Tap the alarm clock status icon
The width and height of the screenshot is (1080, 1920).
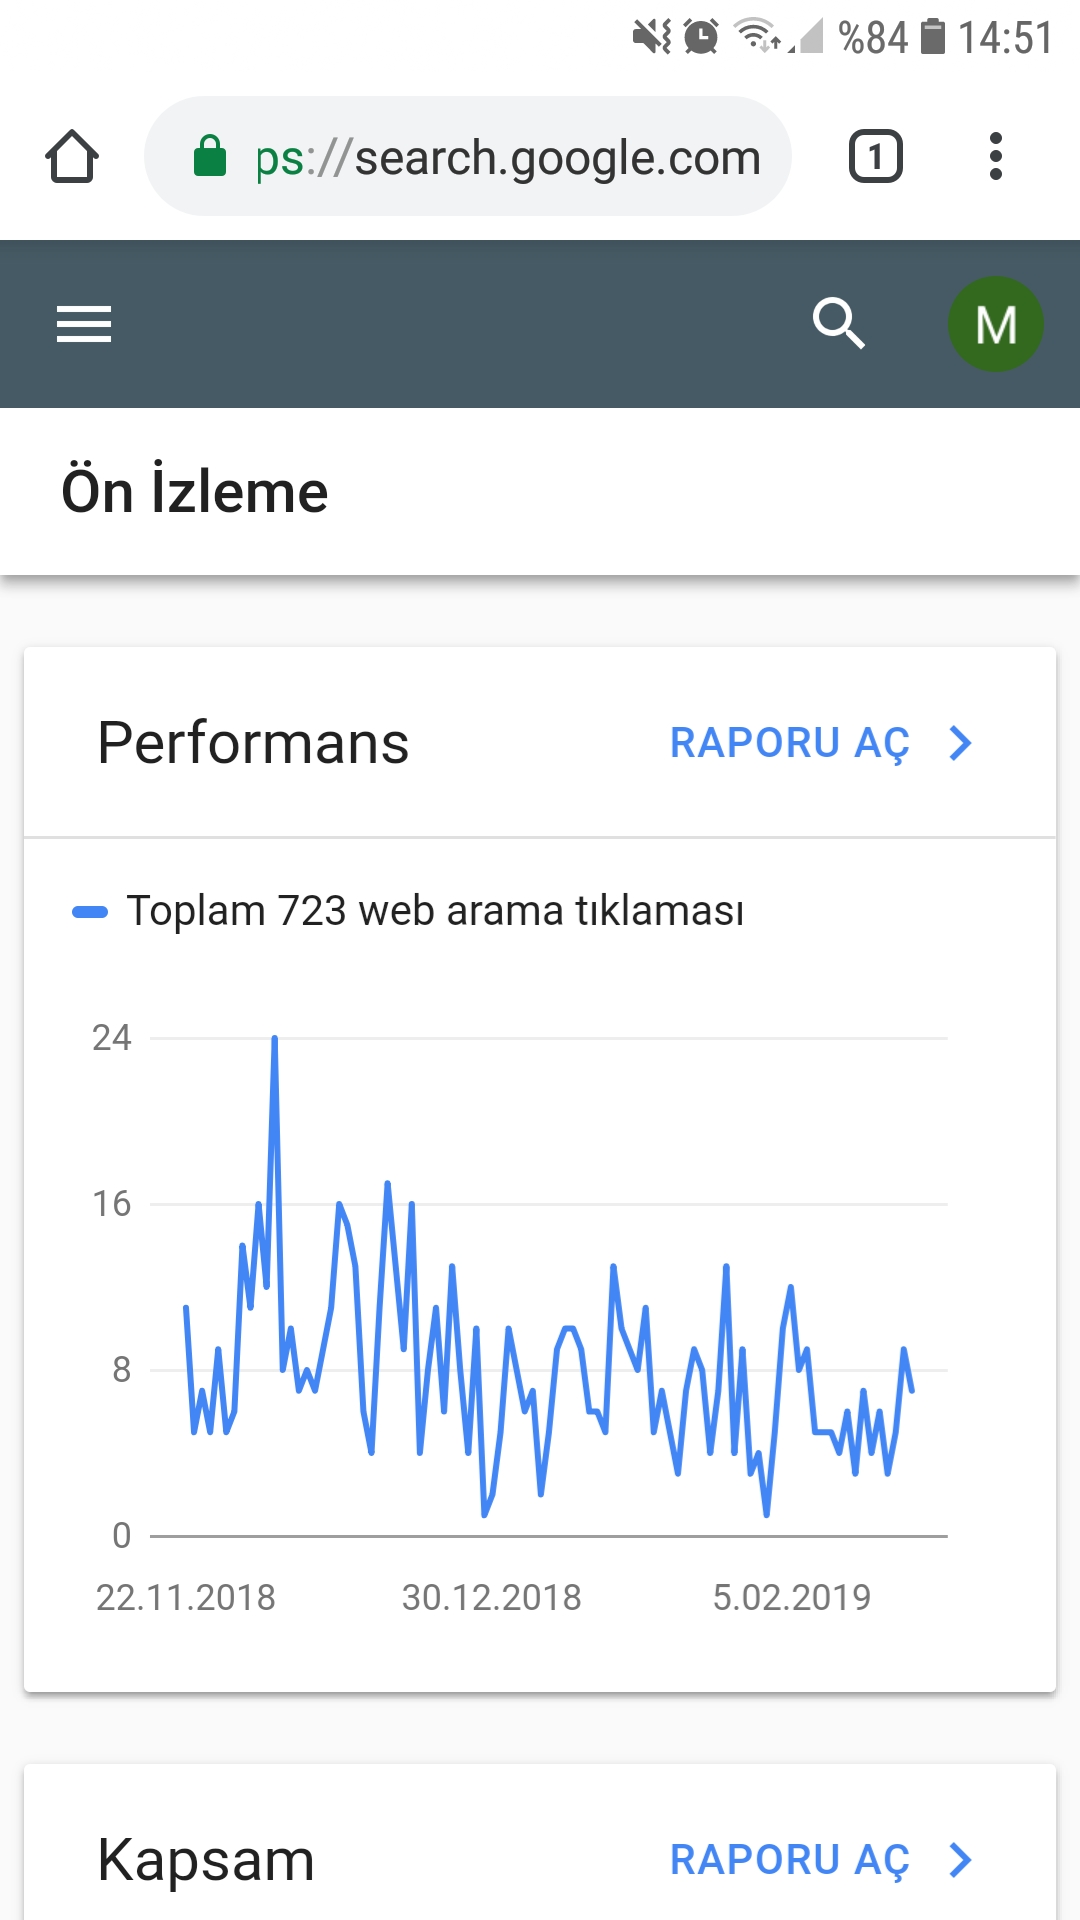pos(701,37)
